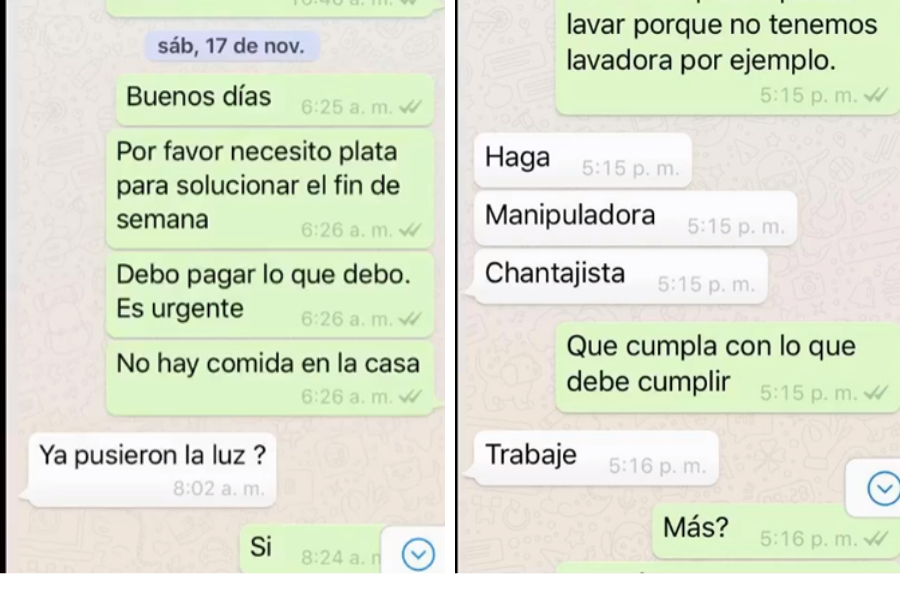This screenshot has height=600, width=900.
Task: Select the 'lavadora por ejemplo' message bubble
Action: click(727, 57)
